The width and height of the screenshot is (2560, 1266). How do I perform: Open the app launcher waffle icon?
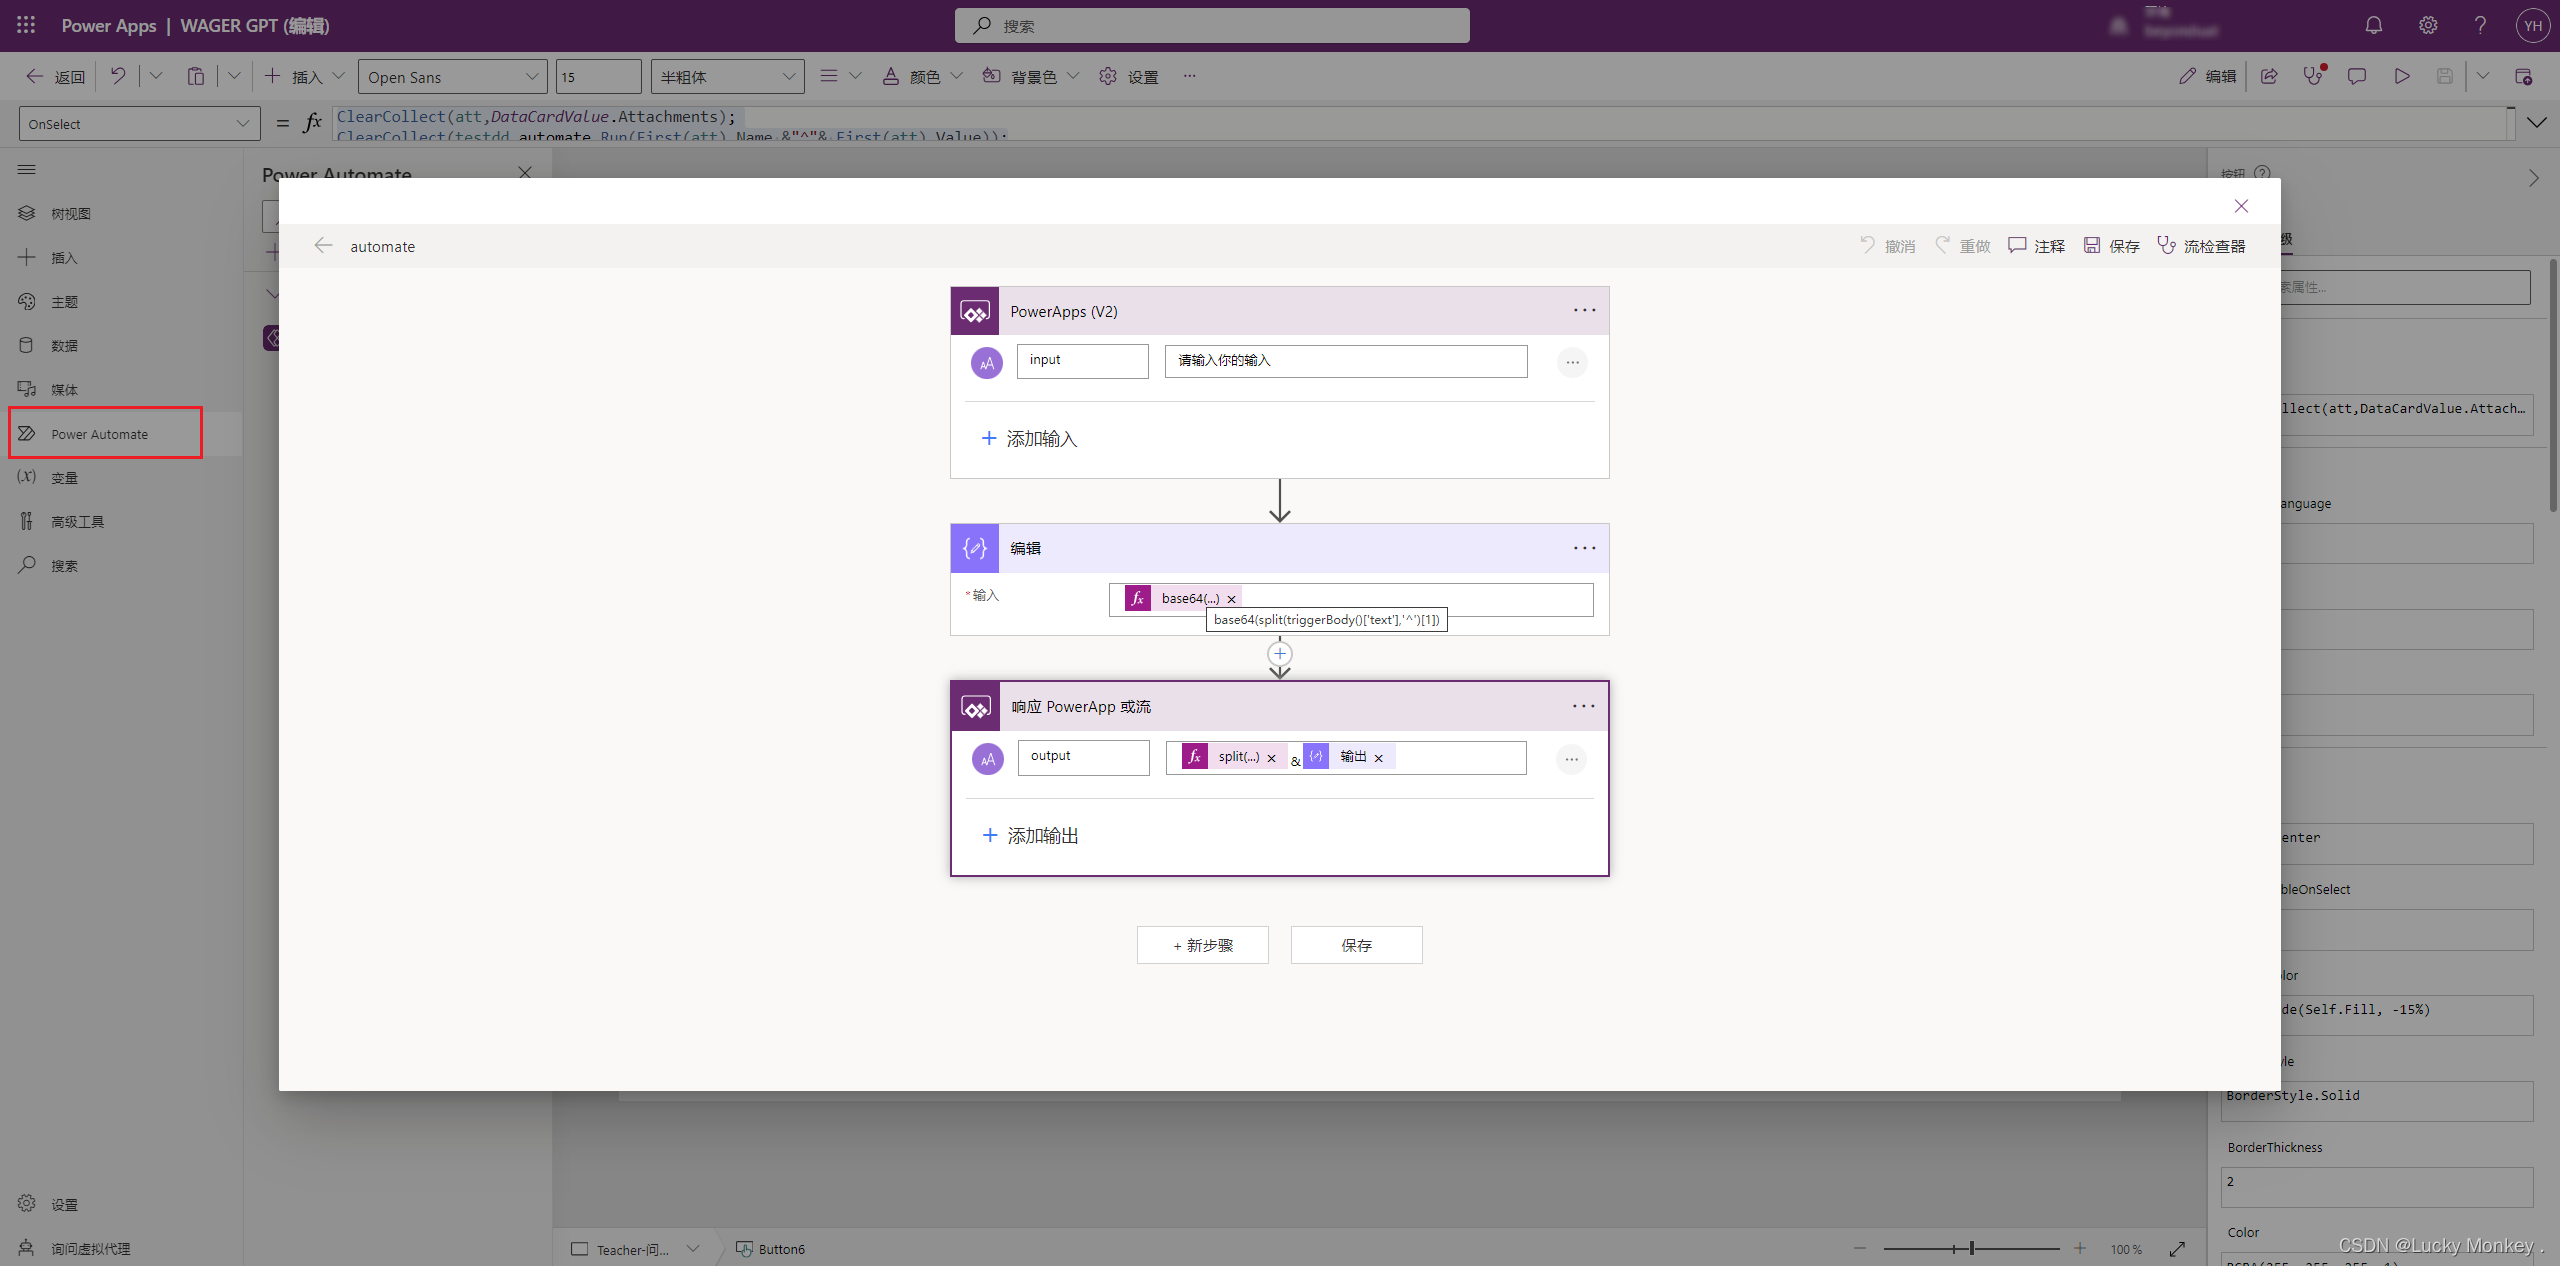click(x=26, y=25)
